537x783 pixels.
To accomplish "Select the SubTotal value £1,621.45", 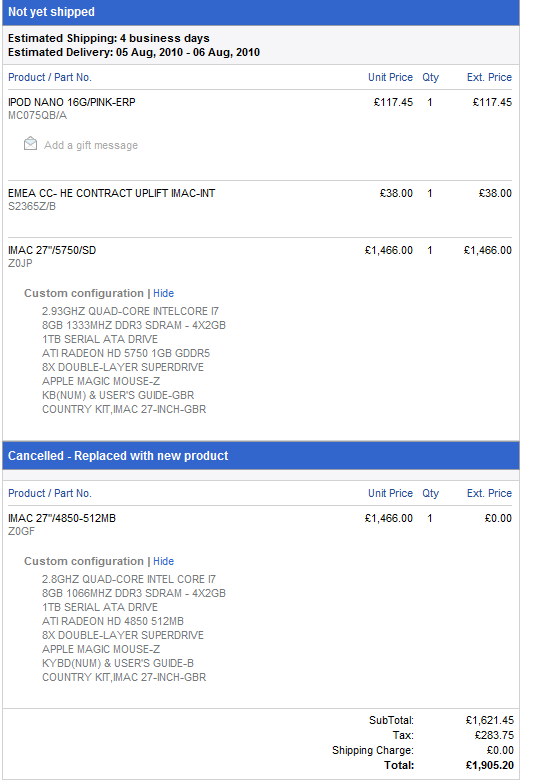I will click(x=490, y=720).
